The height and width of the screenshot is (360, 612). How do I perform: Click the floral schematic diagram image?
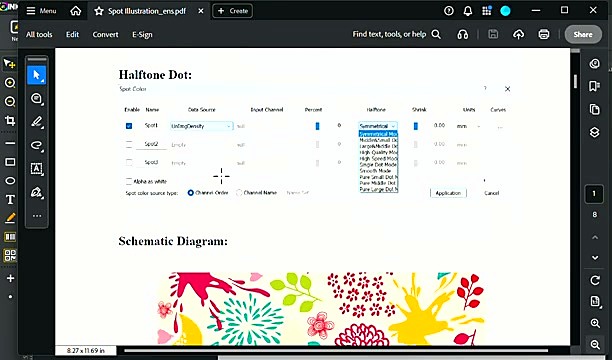[321, 308]
